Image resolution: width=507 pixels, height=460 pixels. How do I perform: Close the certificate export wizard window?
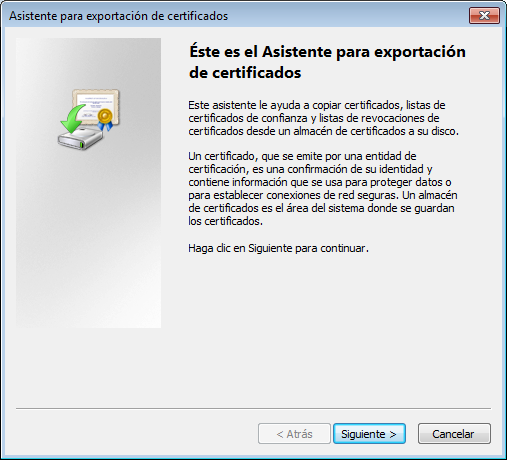point(484,16)
